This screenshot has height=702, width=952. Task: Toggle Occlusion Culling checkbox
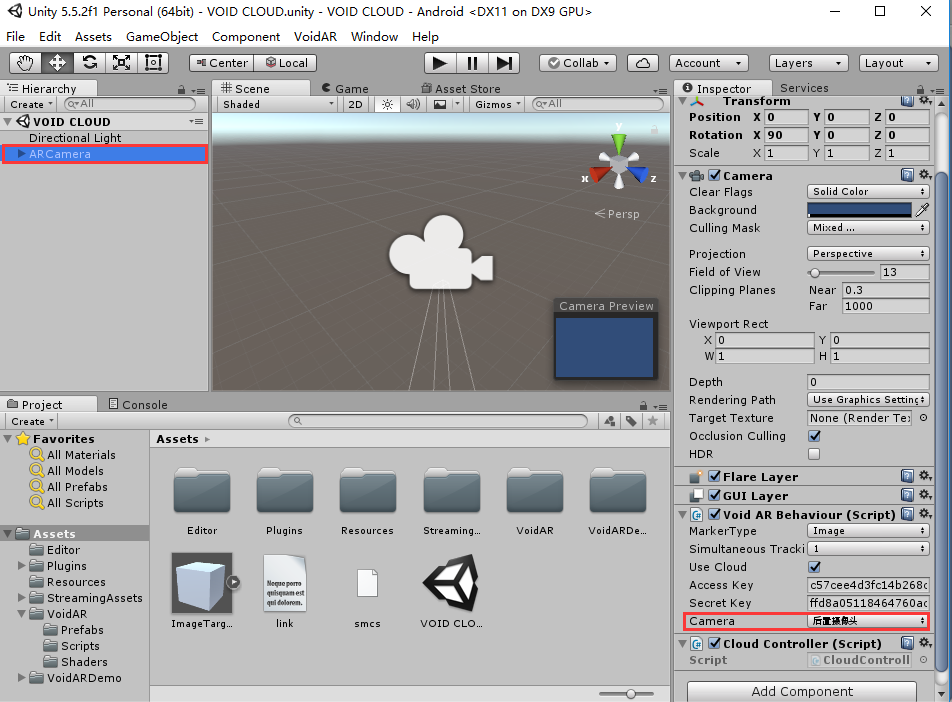point(814,436)
